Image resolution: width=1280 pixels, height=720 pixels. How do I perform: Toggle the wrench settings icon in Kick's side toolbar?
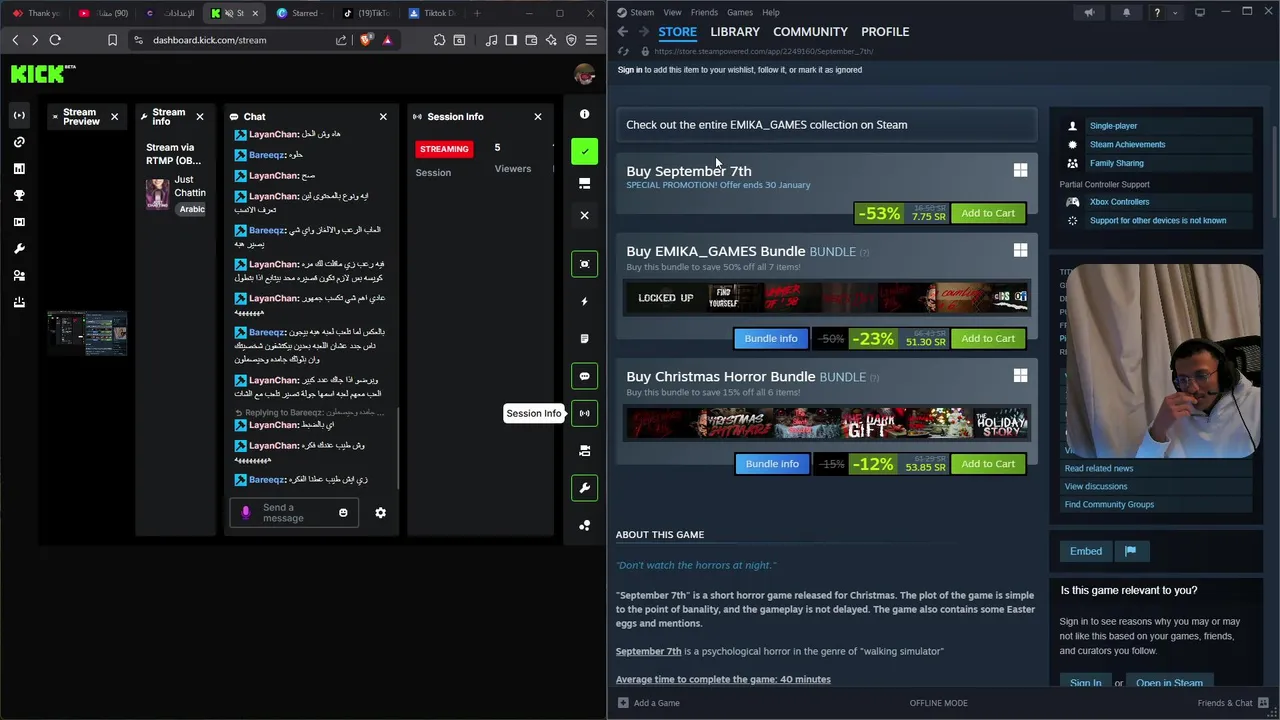click(x=585, y=488)
